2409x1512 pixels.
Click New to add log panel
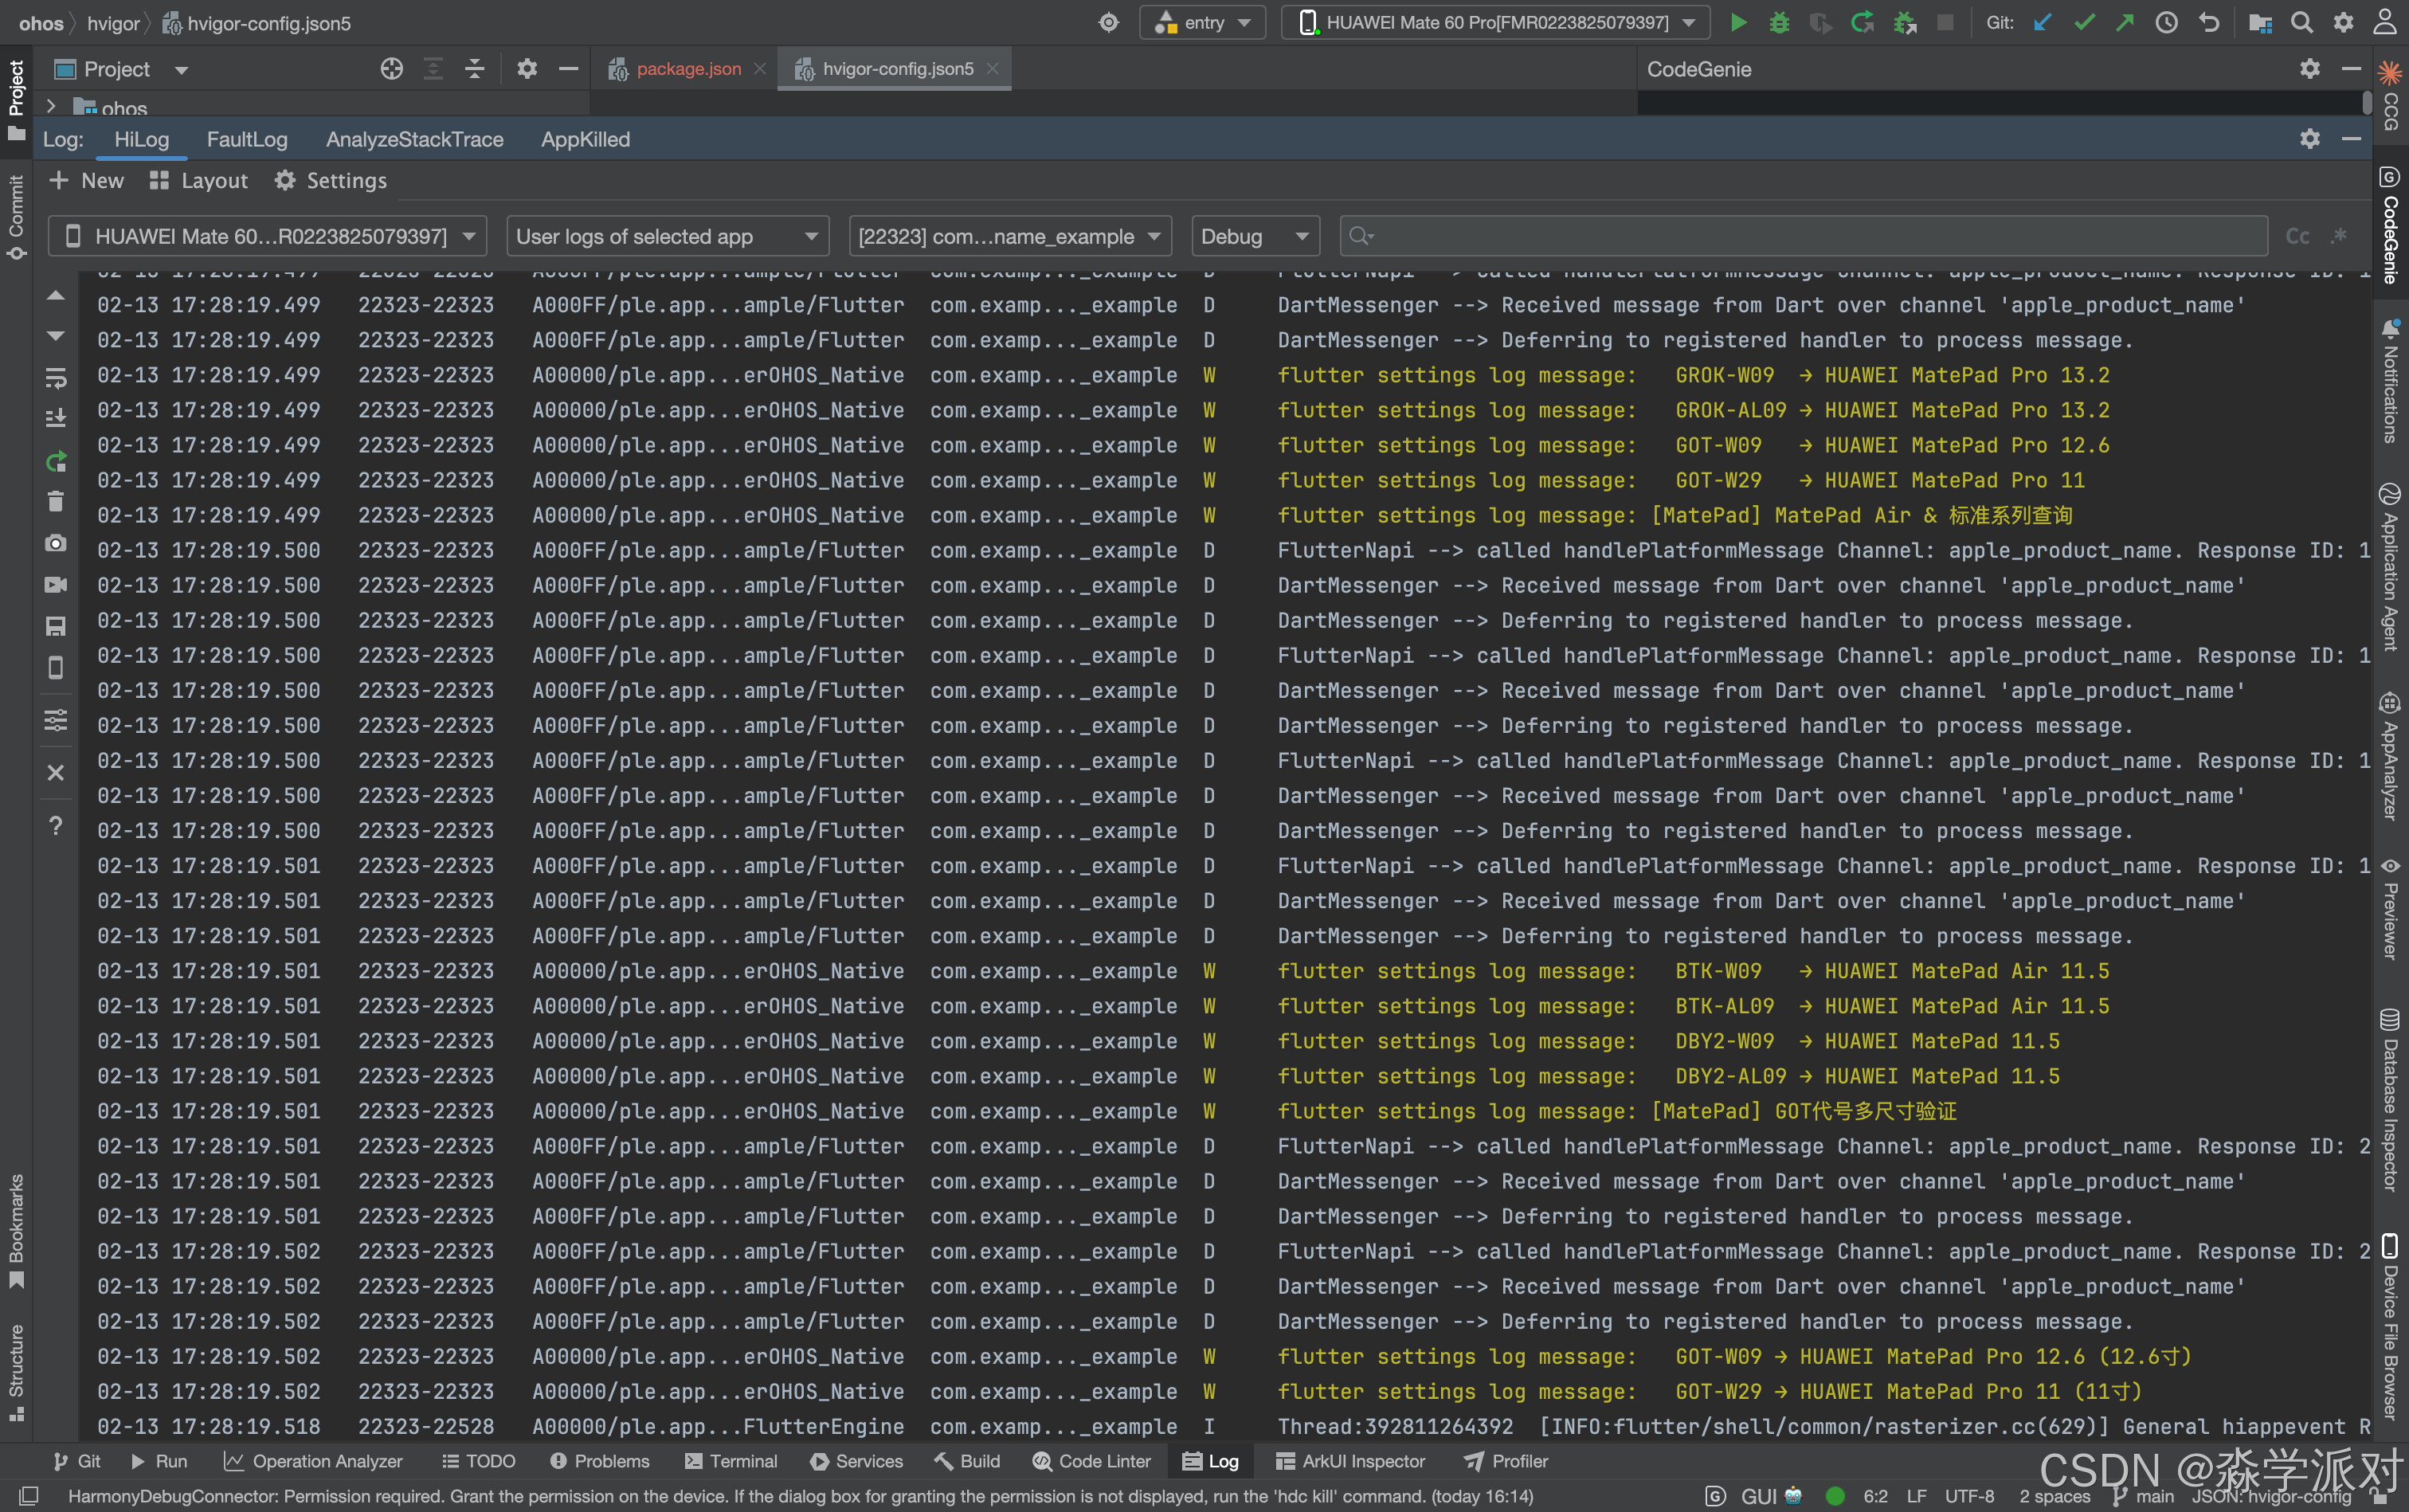[87, 181]
